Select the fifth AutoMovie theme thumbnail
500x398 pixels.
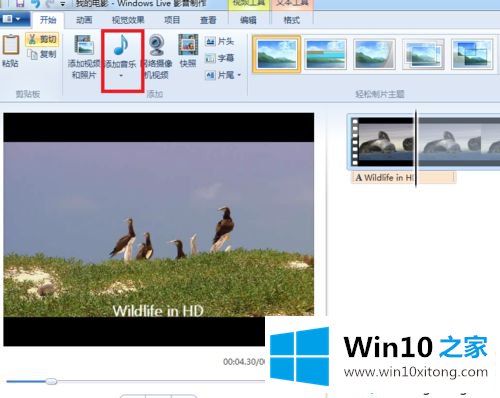(x=472, y=54)
